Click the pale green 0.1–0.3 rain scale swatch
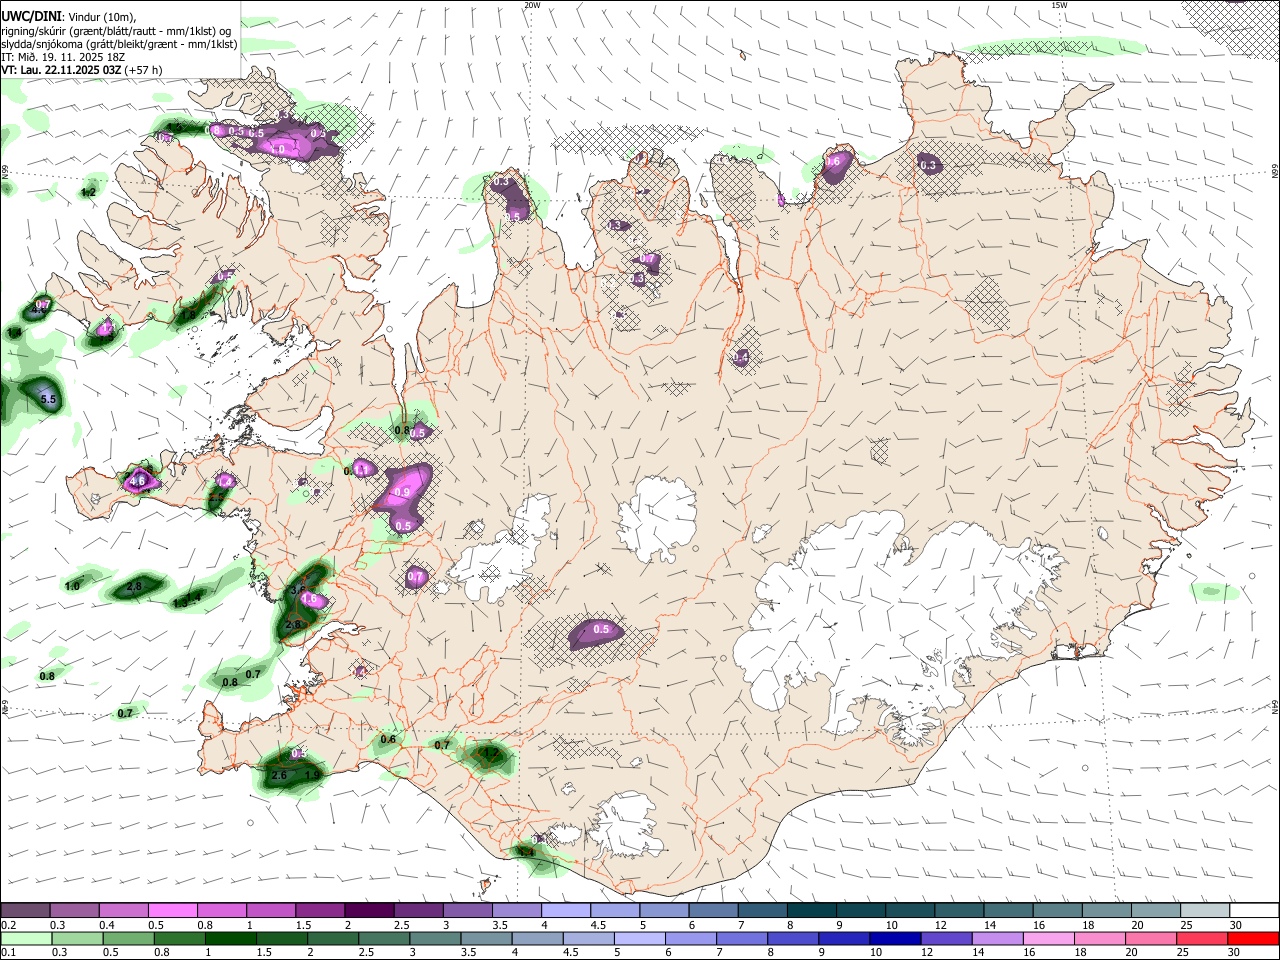 (26, 938)
